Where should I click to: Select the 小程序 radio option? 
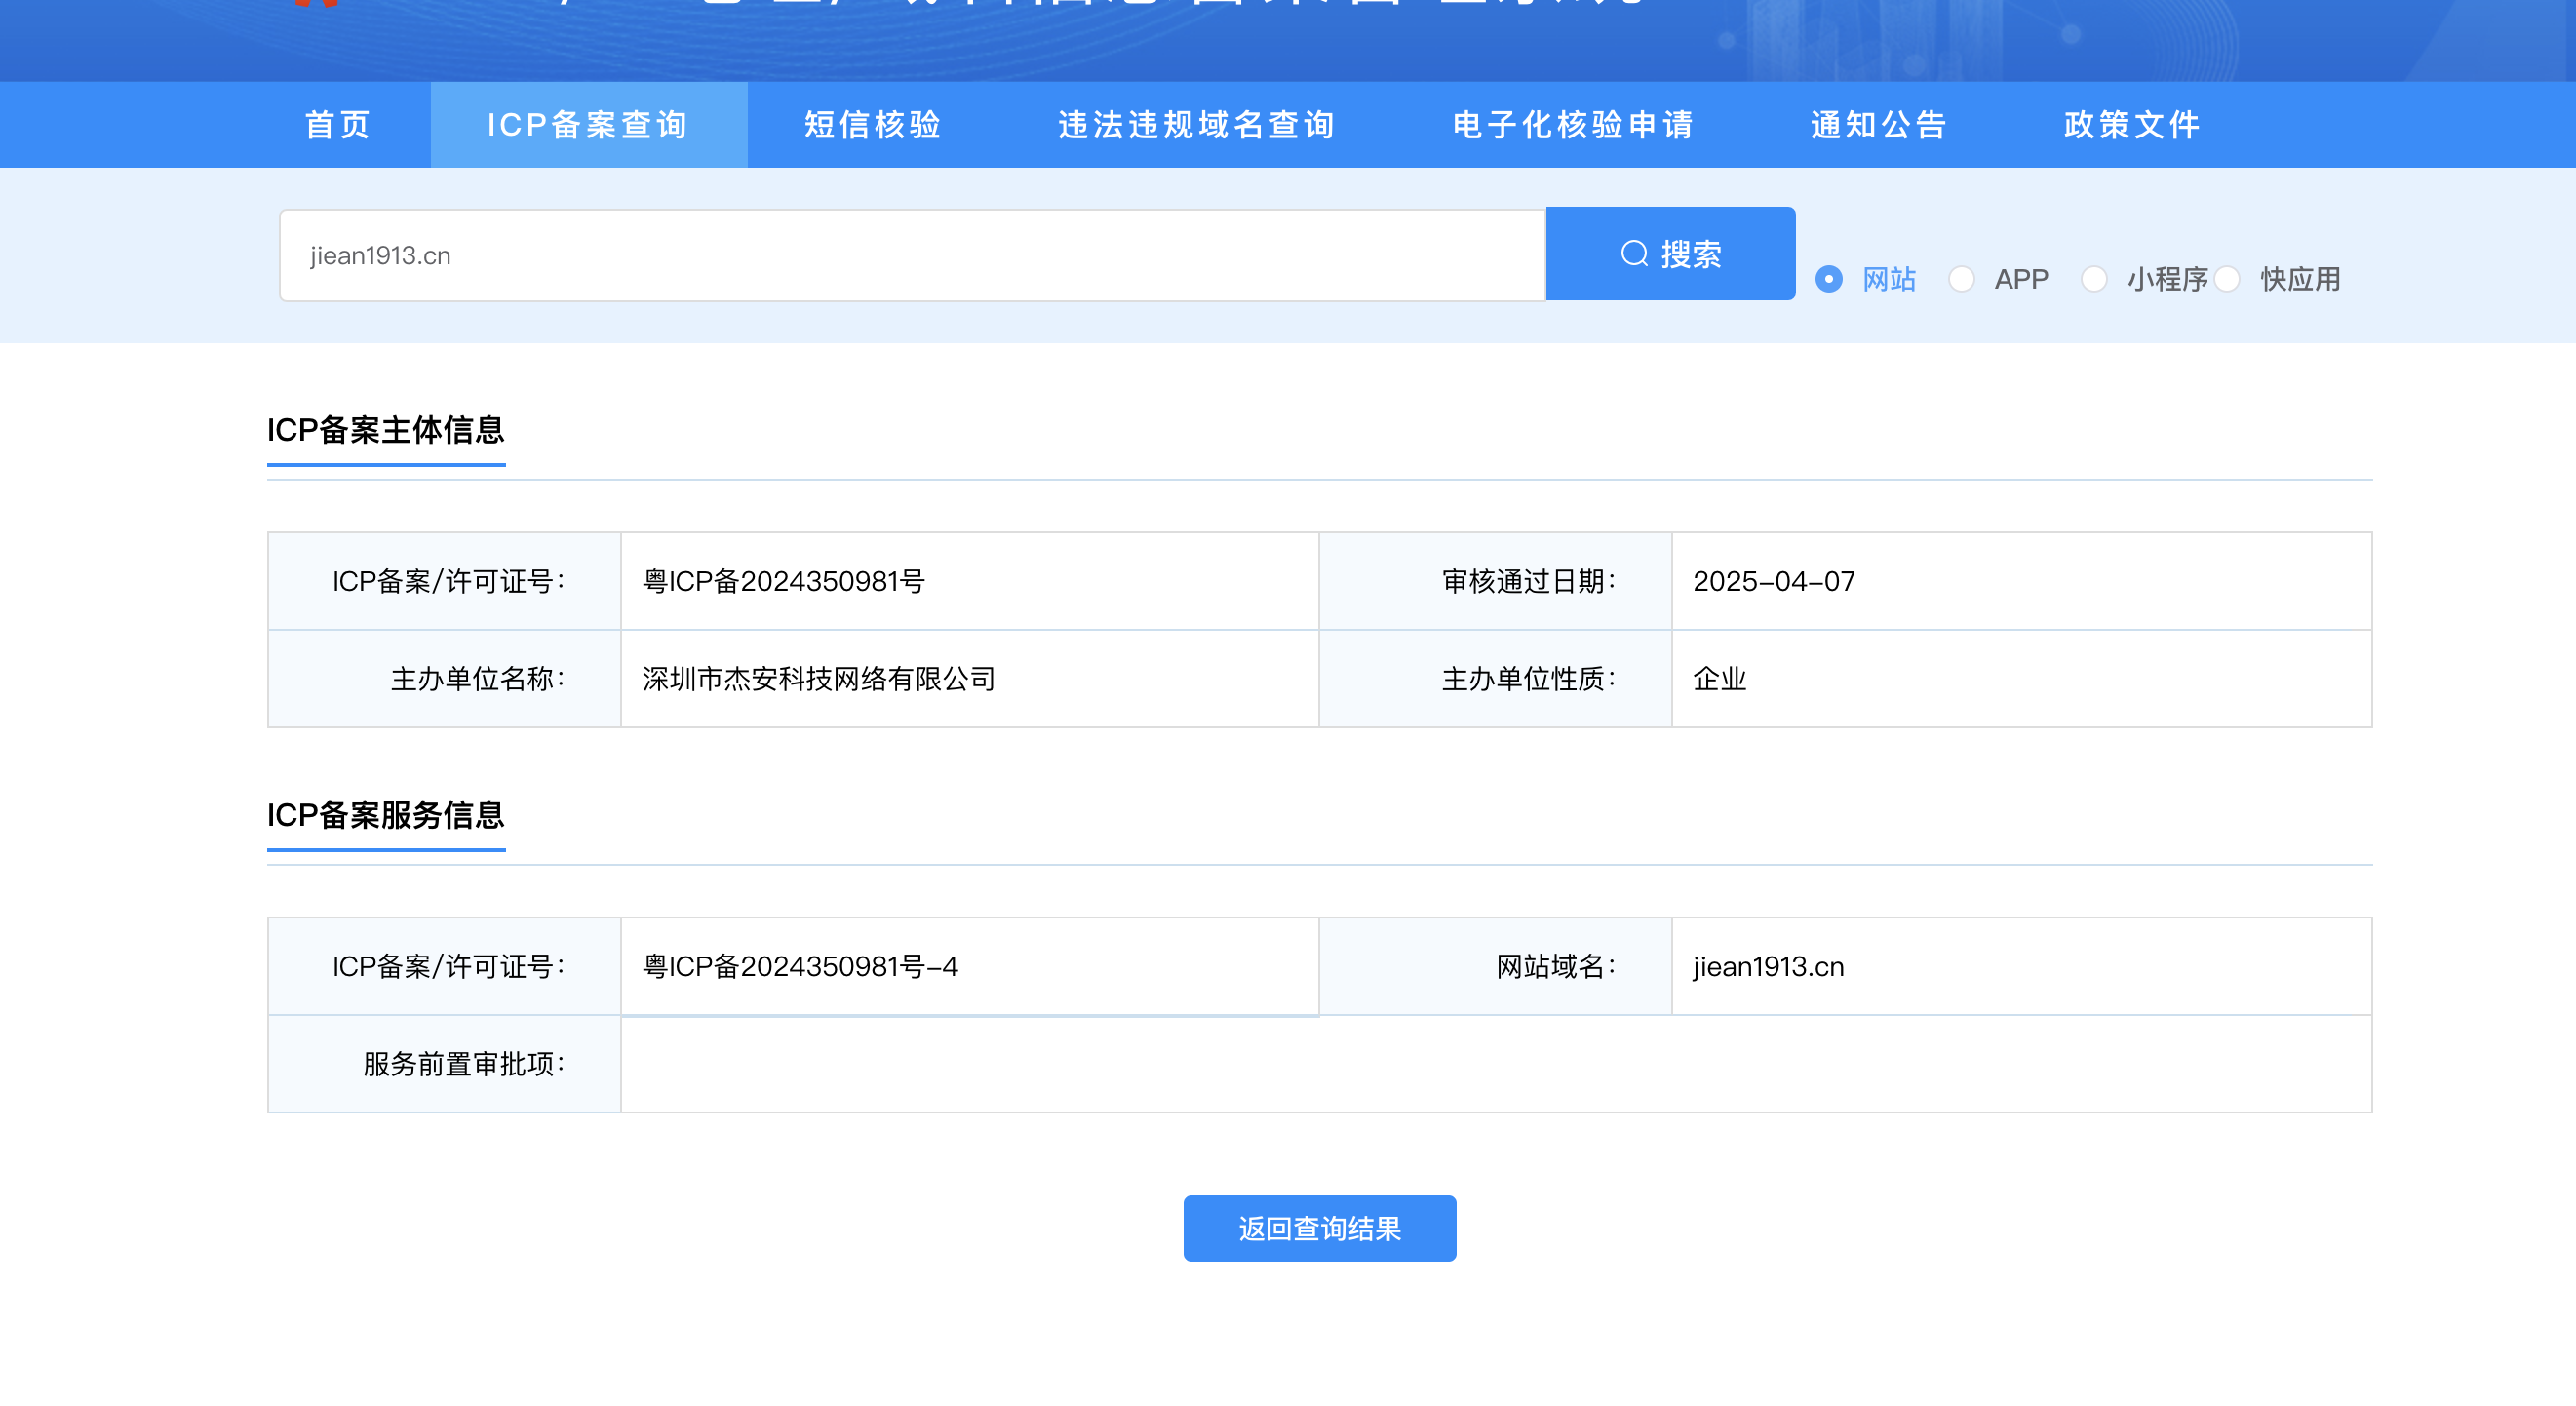[2094, 279]
